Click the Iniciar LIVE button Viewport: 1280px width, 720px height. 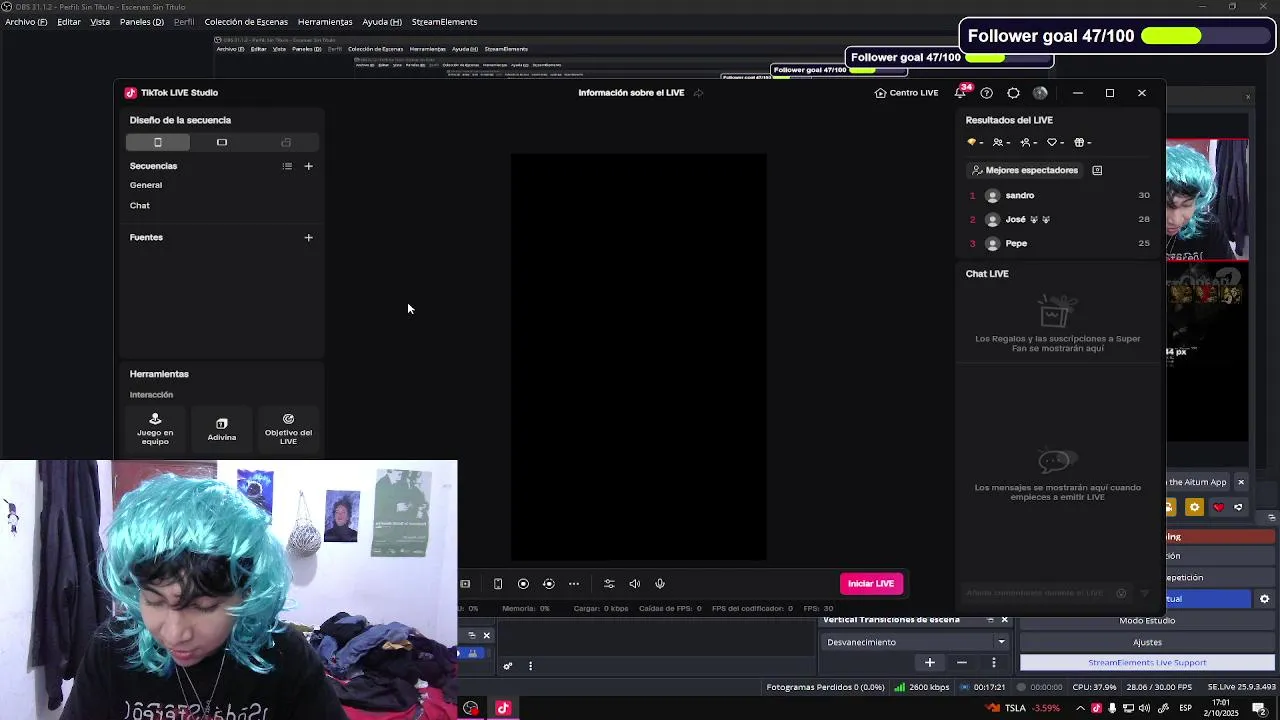click(x=871, y=584)
